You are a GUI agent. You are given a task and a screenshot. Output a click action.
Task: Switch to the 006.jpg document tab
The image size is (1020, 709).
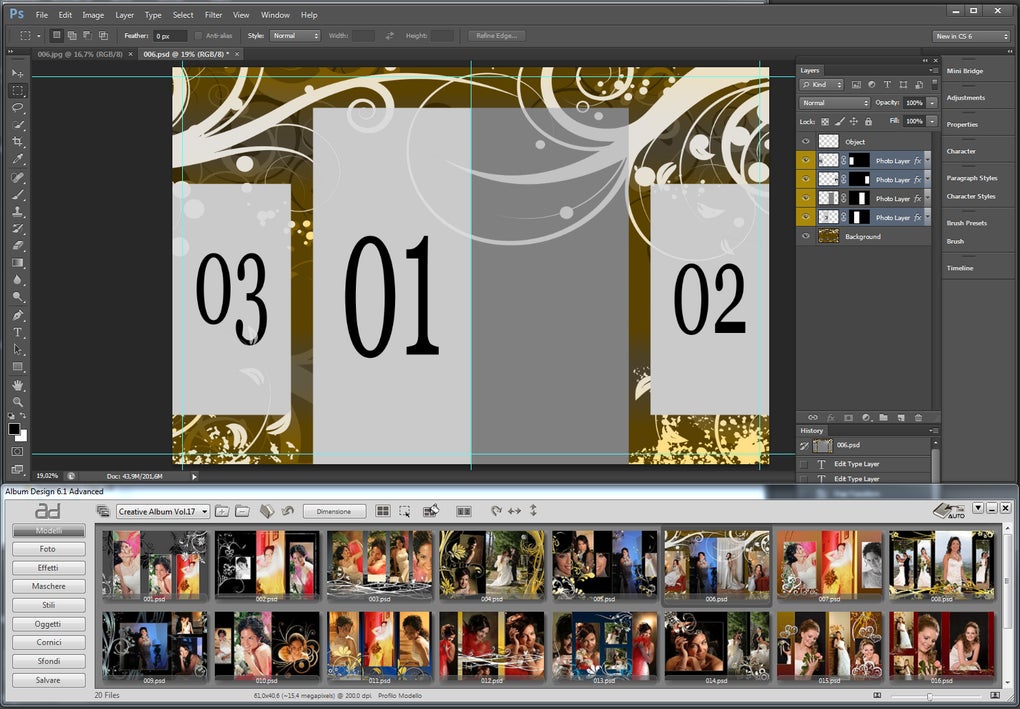[x=79, y=54]
